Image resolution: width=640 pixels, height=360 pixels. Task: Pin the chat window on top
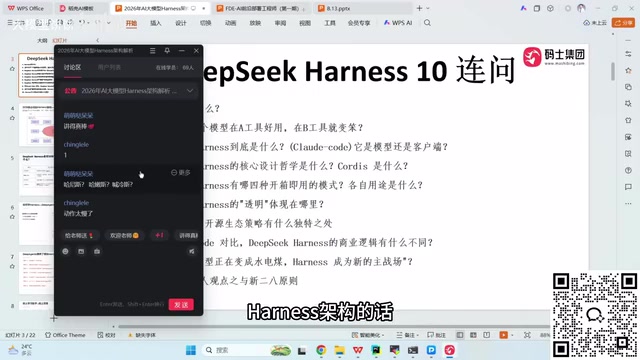[167, 51]
